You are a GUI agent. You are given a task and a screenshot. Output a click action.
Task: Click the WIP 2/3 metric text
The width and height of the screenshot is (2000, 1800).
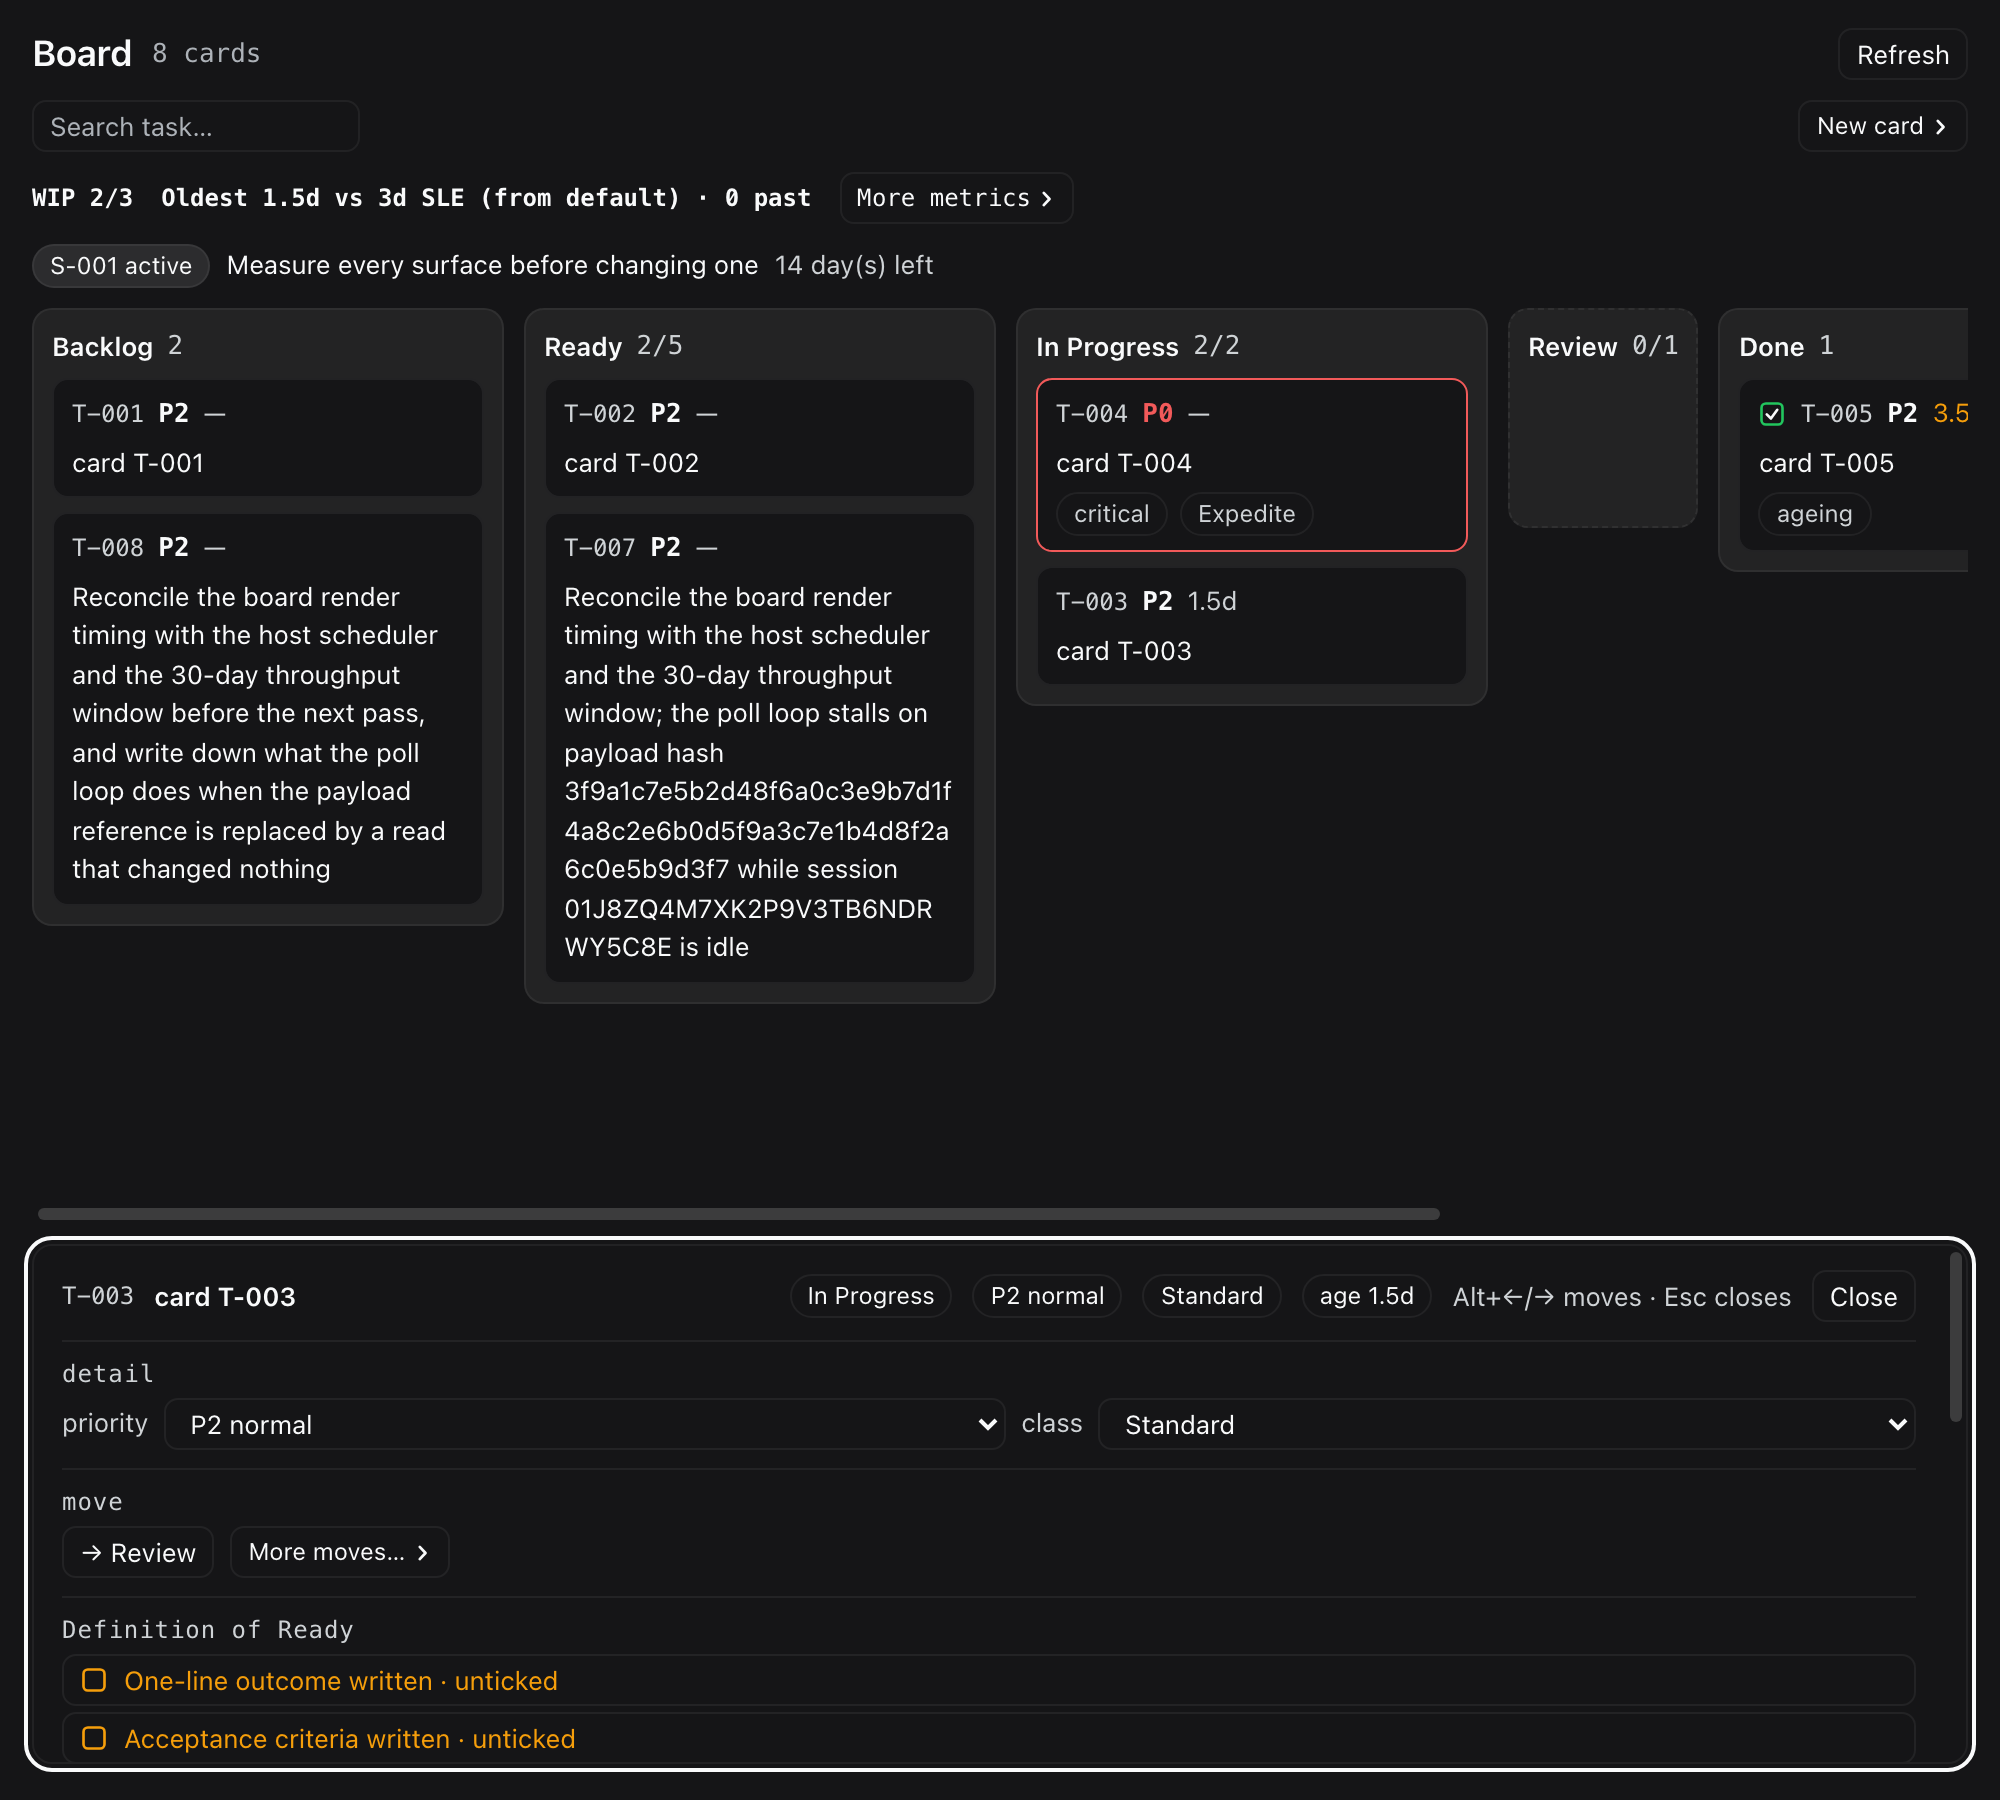(x=82, y=198)
